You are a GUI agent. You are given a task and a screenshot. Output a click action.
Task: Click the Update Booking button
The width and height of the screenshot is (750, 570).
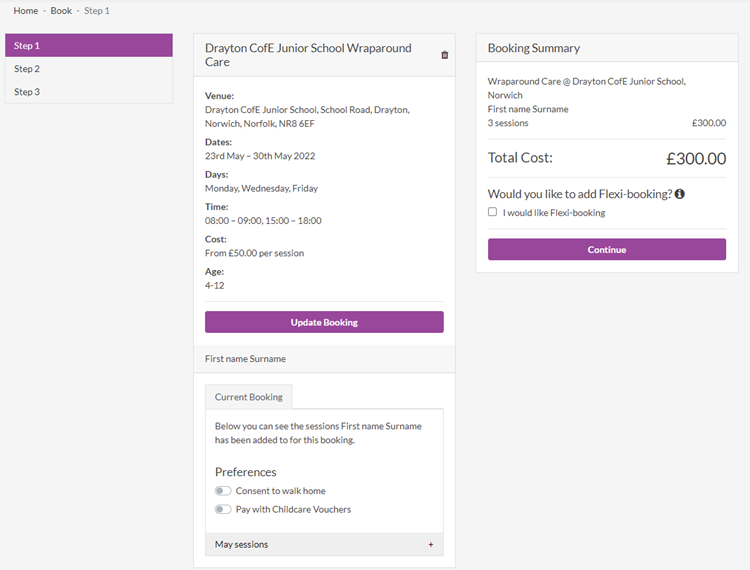pos(324,322)
